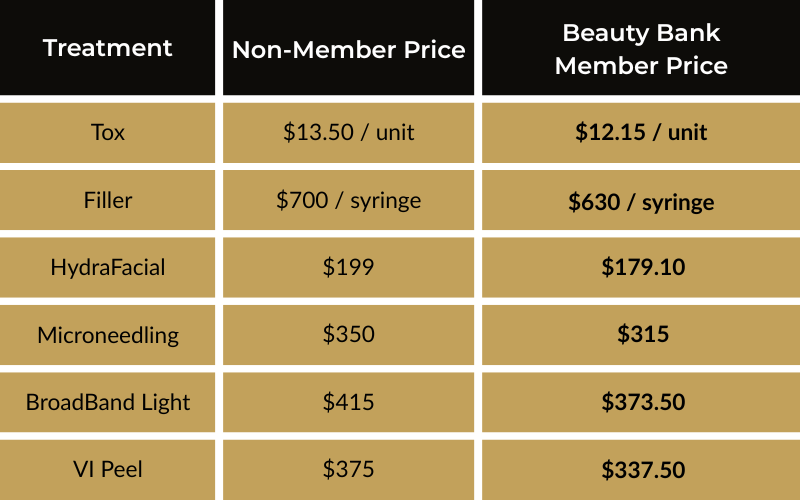800x500 pixels.
Task: Select the HydraFacial treatment cell
Action: click(x=108, y=267)
